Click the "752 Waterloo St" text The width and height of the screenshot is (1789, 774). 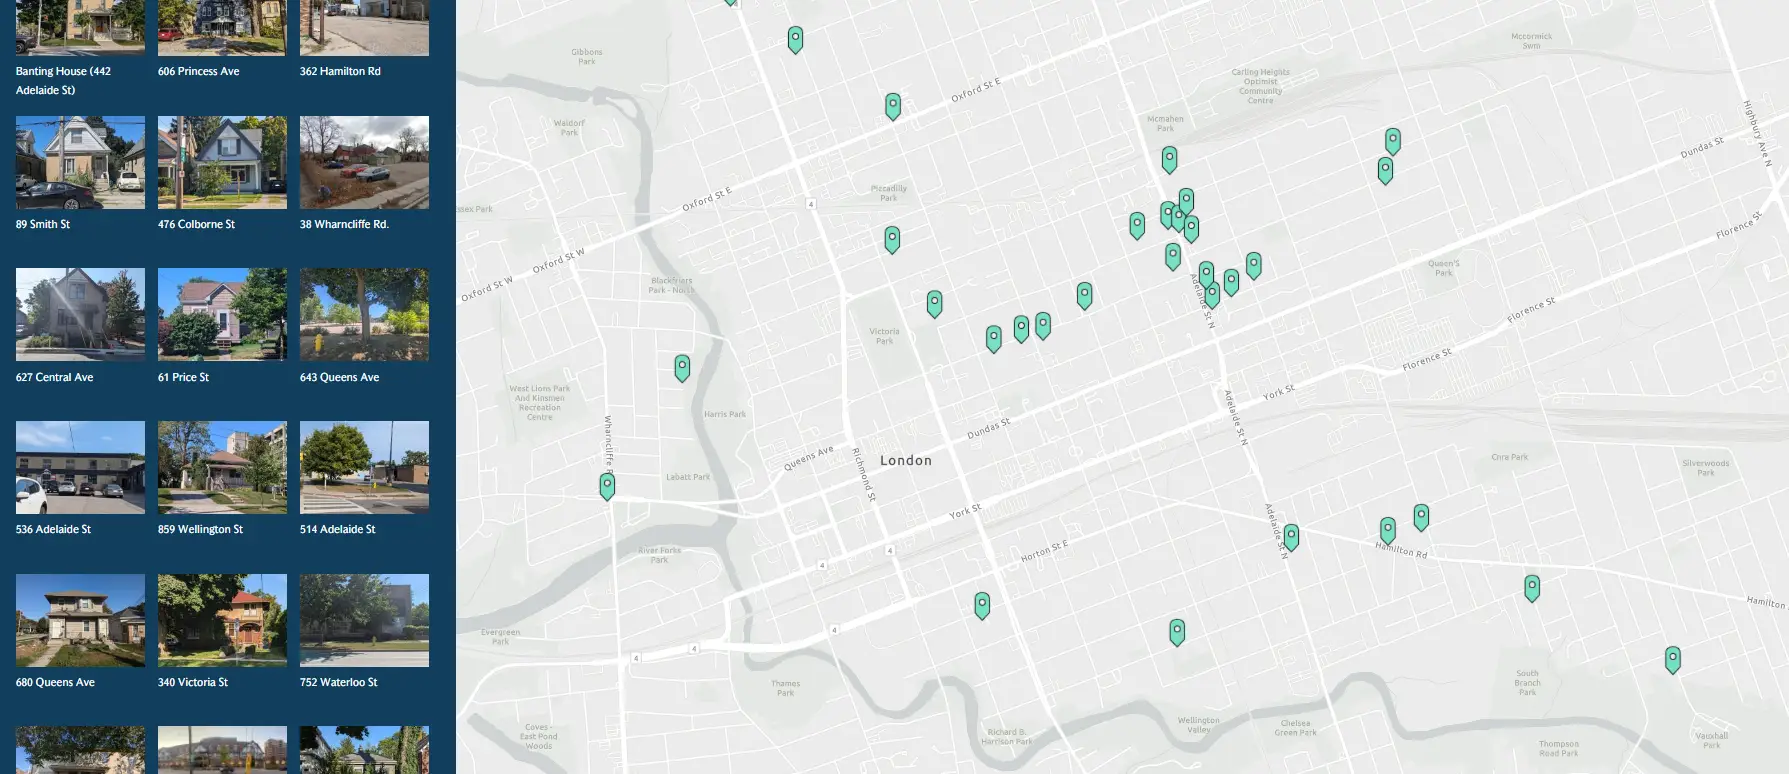[338, 682]
